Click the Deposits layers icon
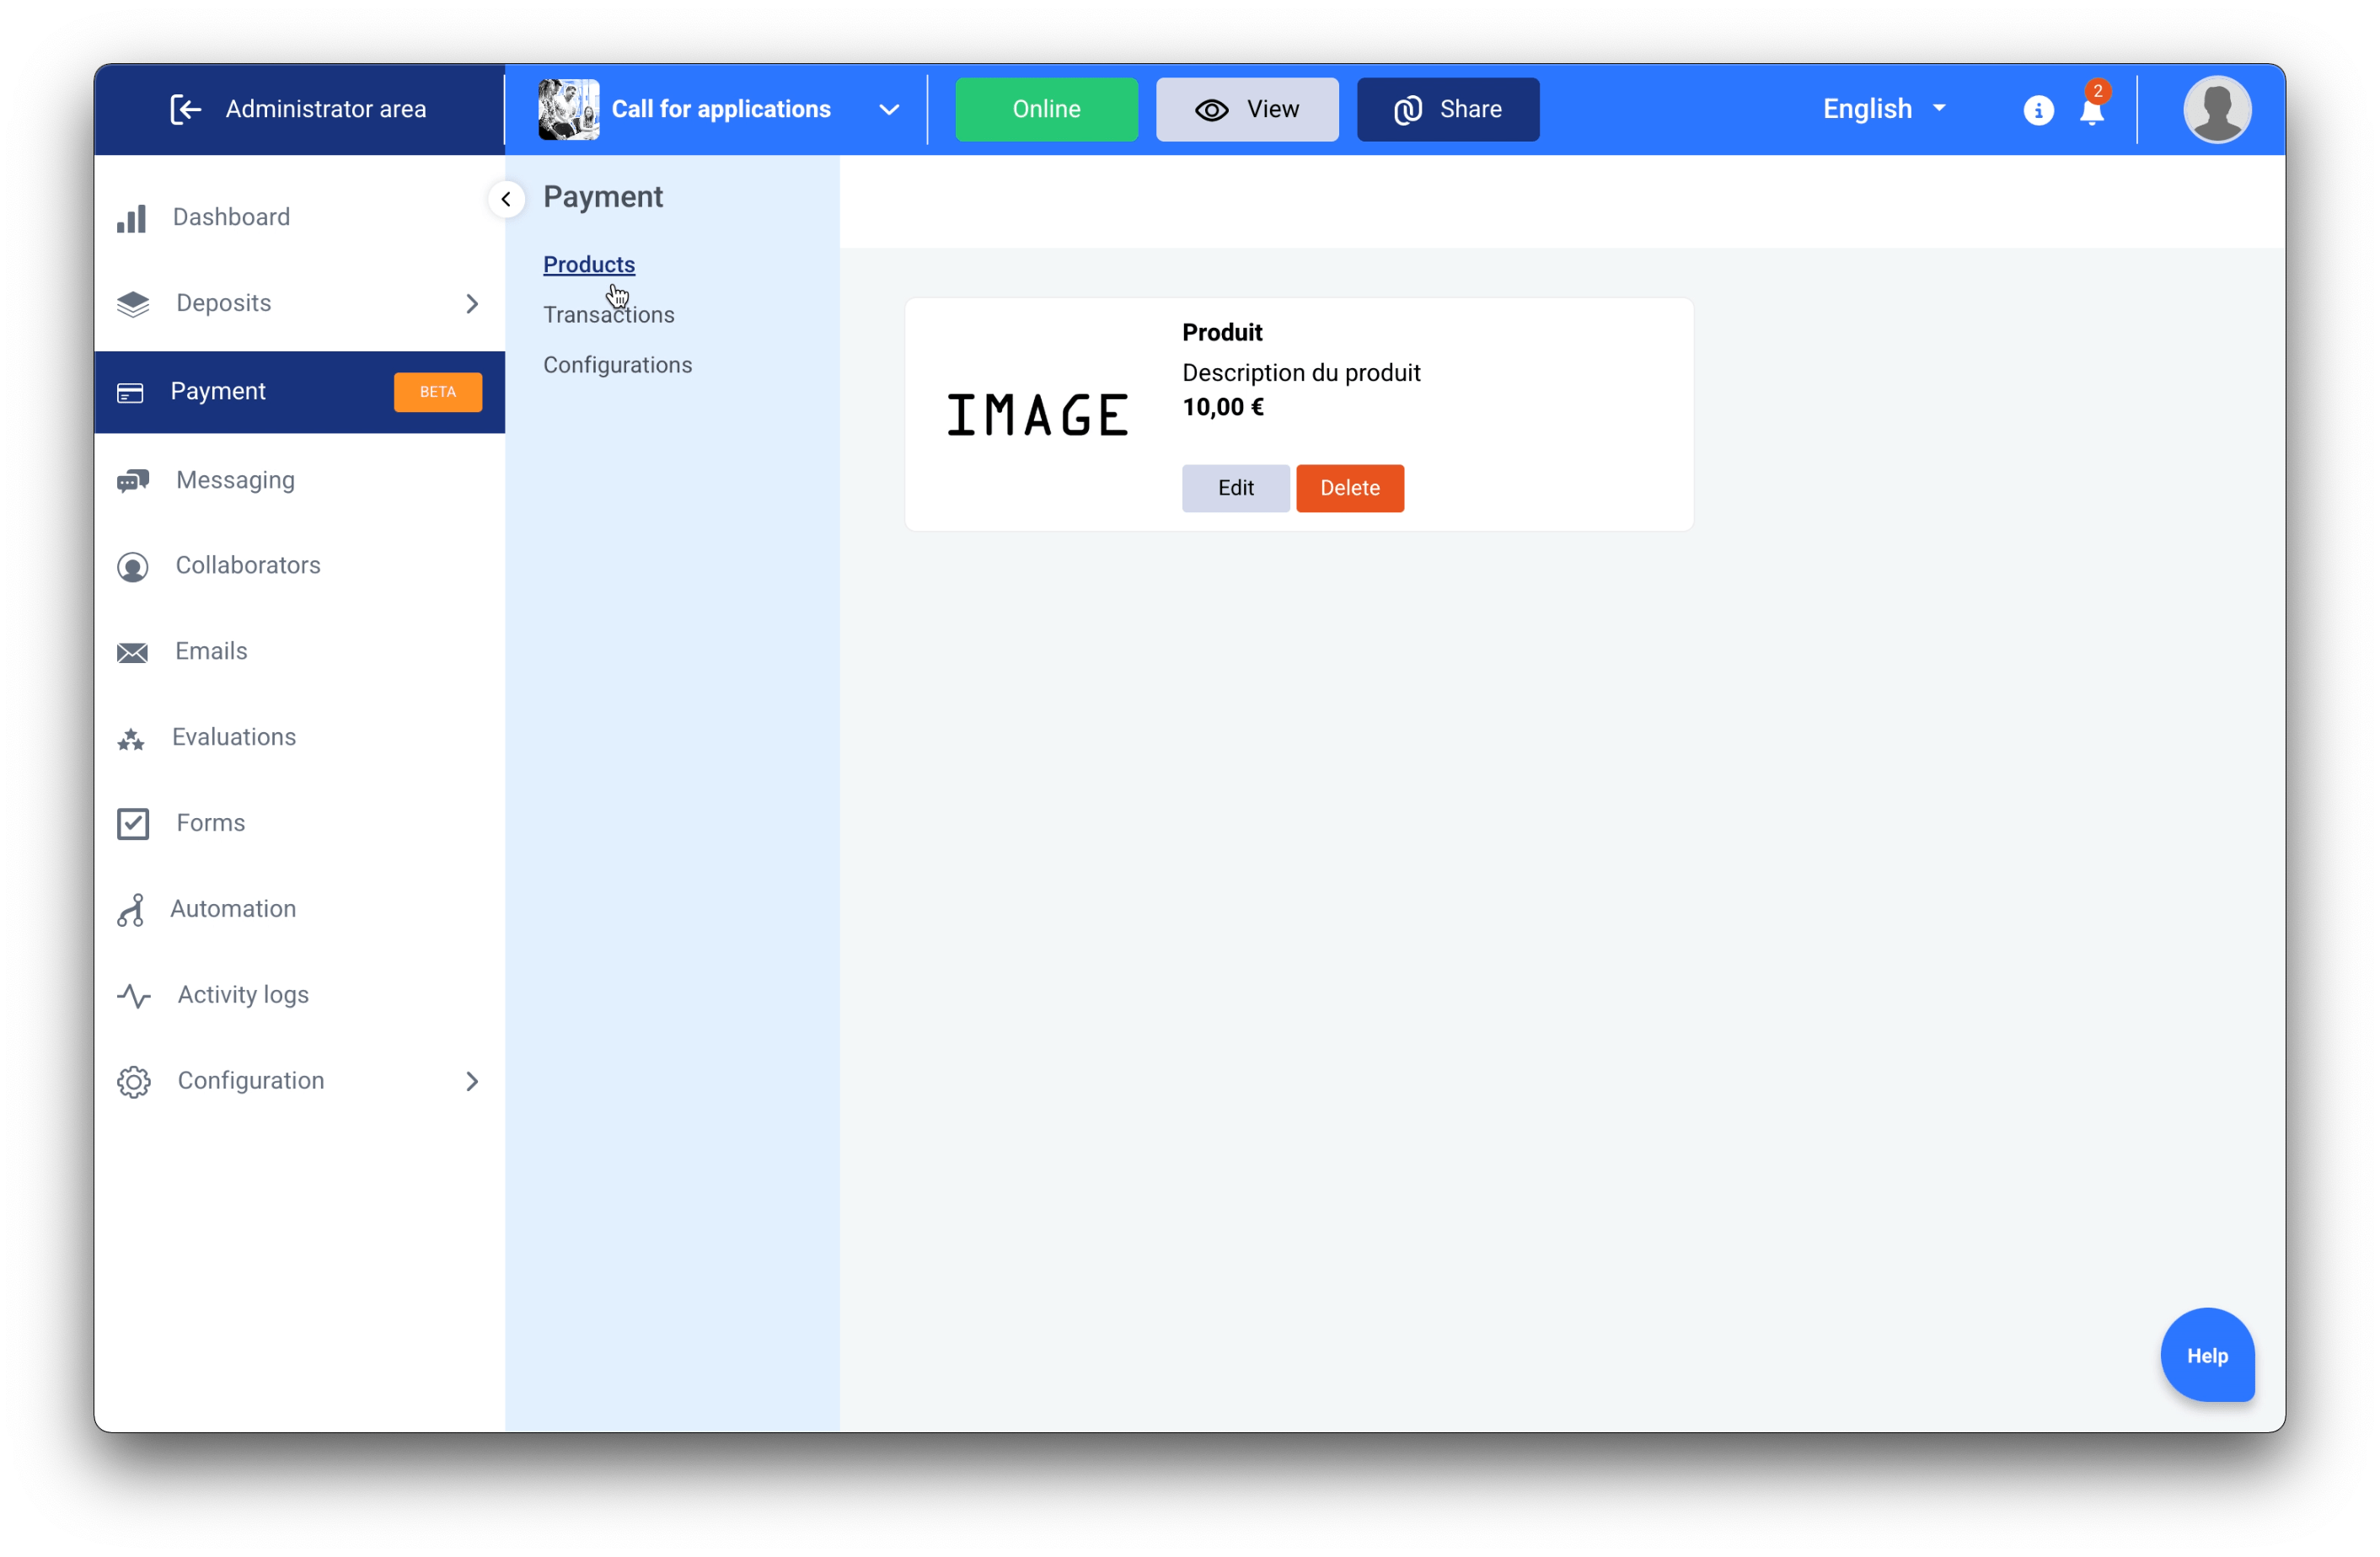 [133, 304]
